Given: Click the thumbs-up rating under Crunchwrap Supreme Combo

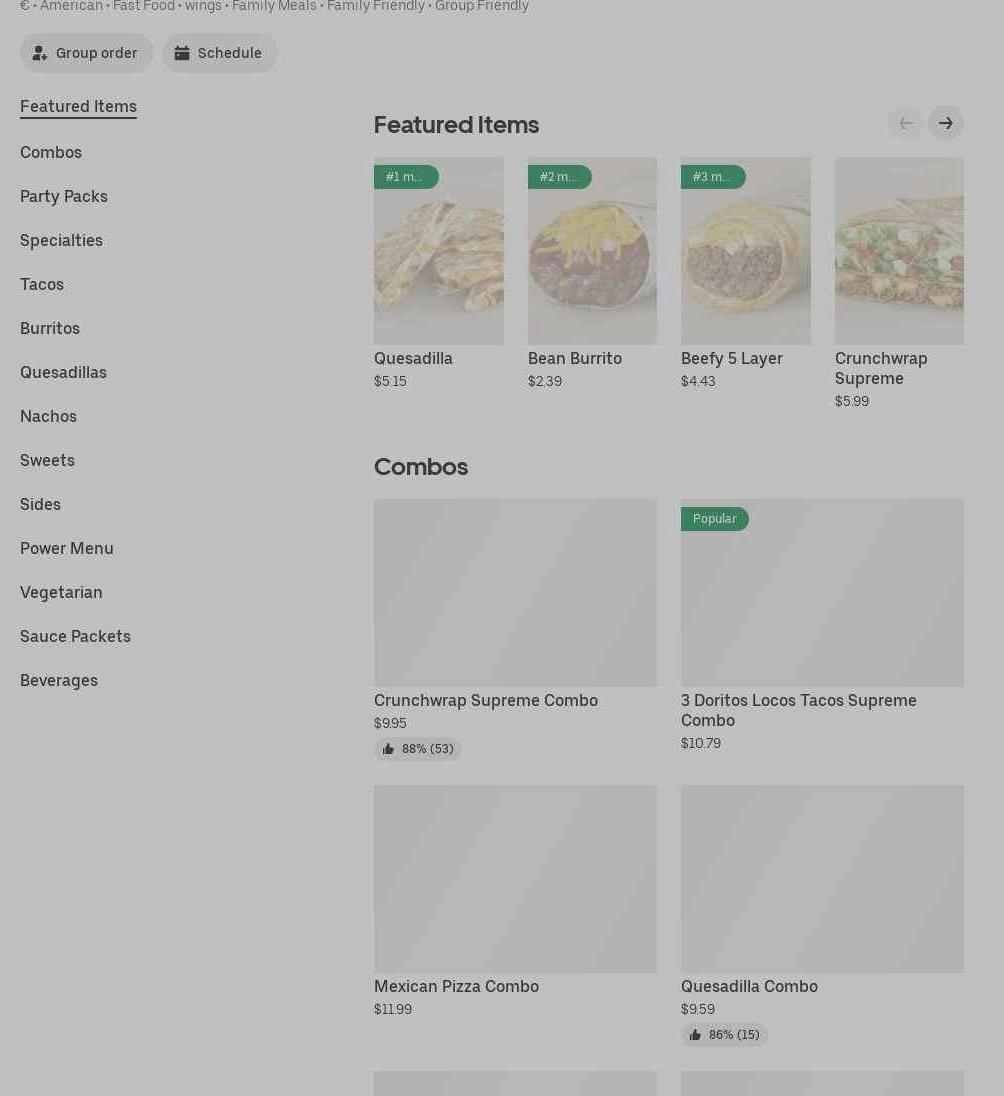Looking at the screenshot, I should tap(418, 749).
